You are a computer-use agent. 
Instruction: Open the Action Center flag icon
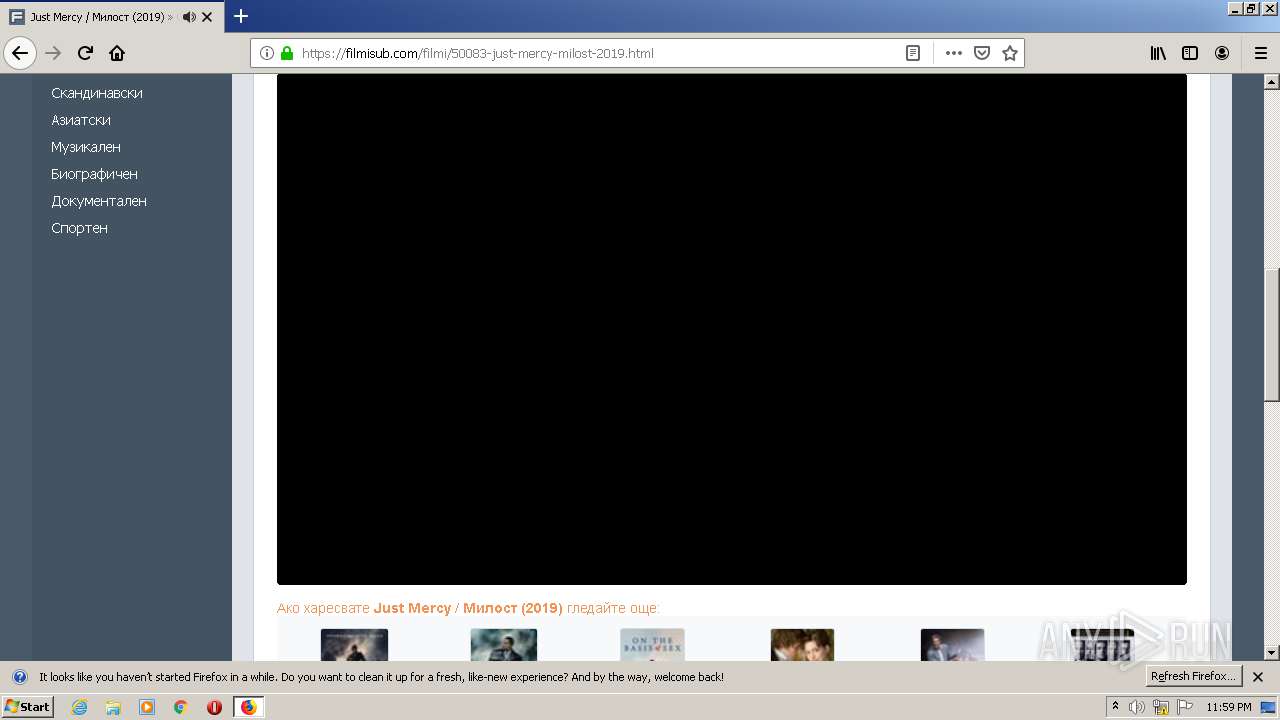[1185, 707]
